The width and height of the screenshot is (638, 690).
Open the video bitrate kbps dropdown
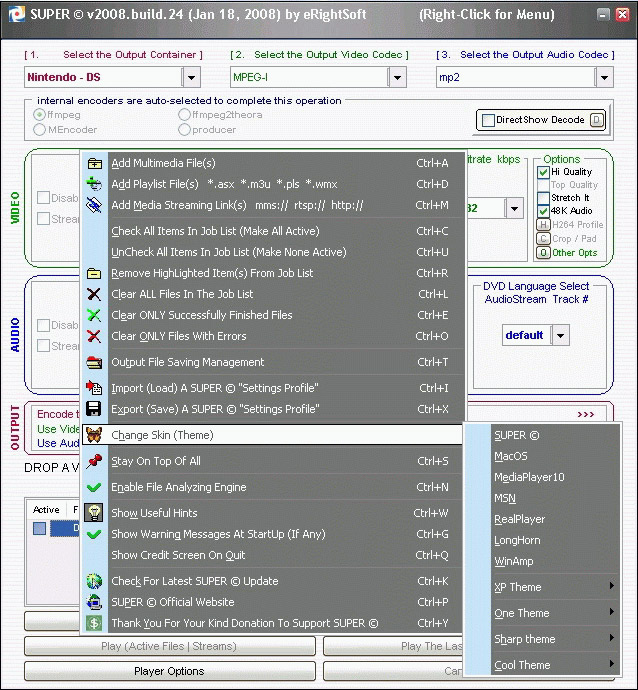coord(514,208)
